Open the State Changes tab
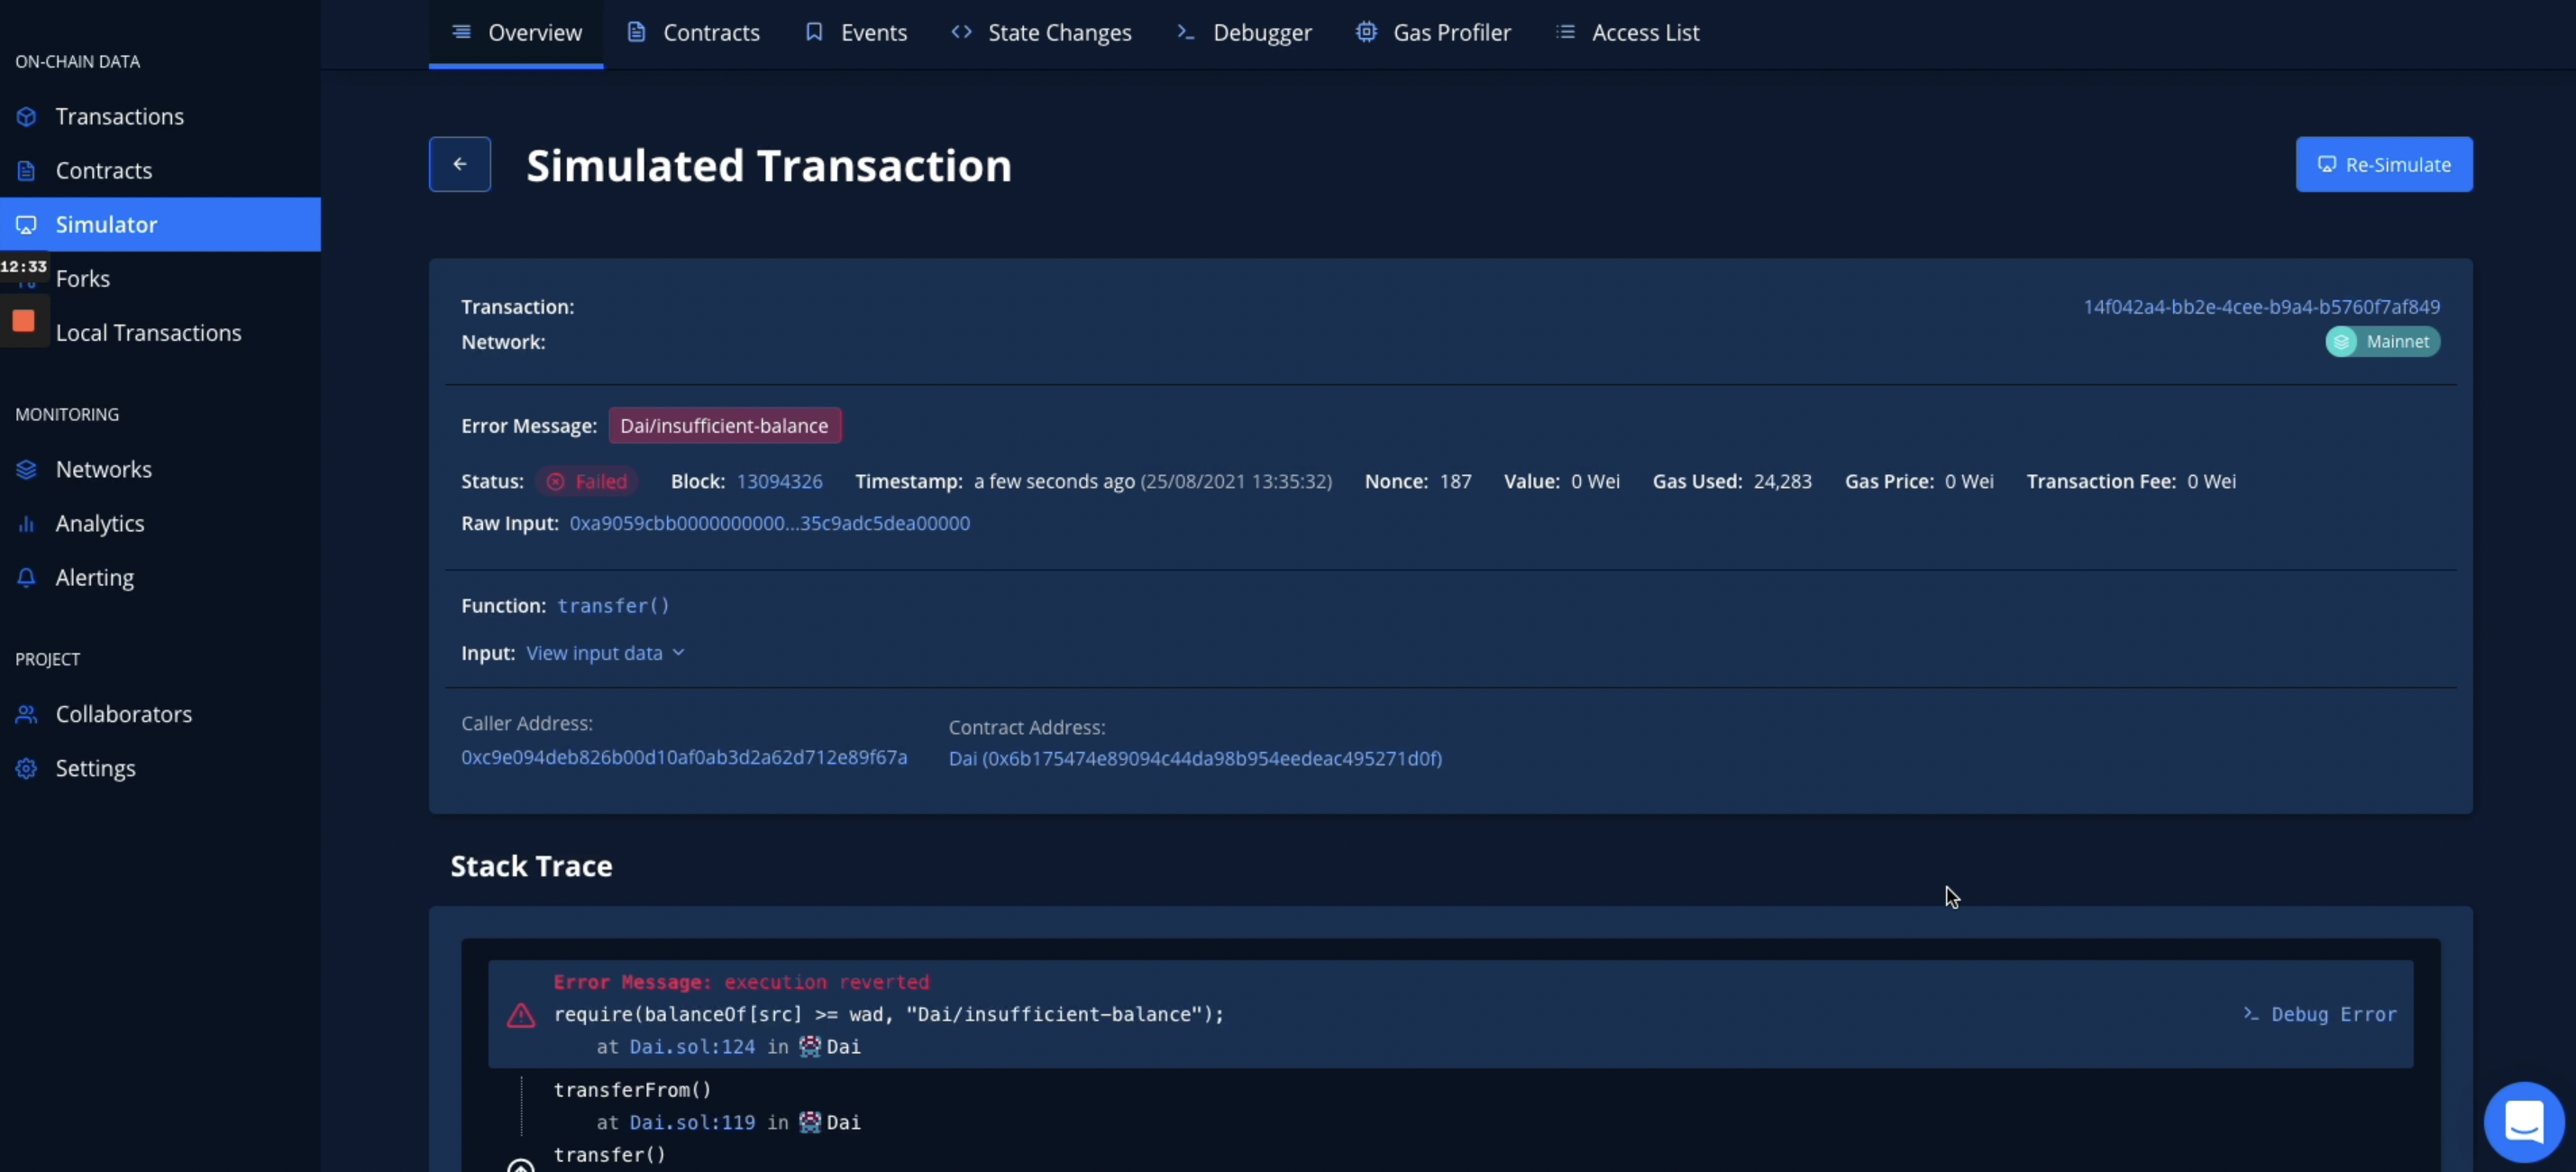 tap(1041, 33)
